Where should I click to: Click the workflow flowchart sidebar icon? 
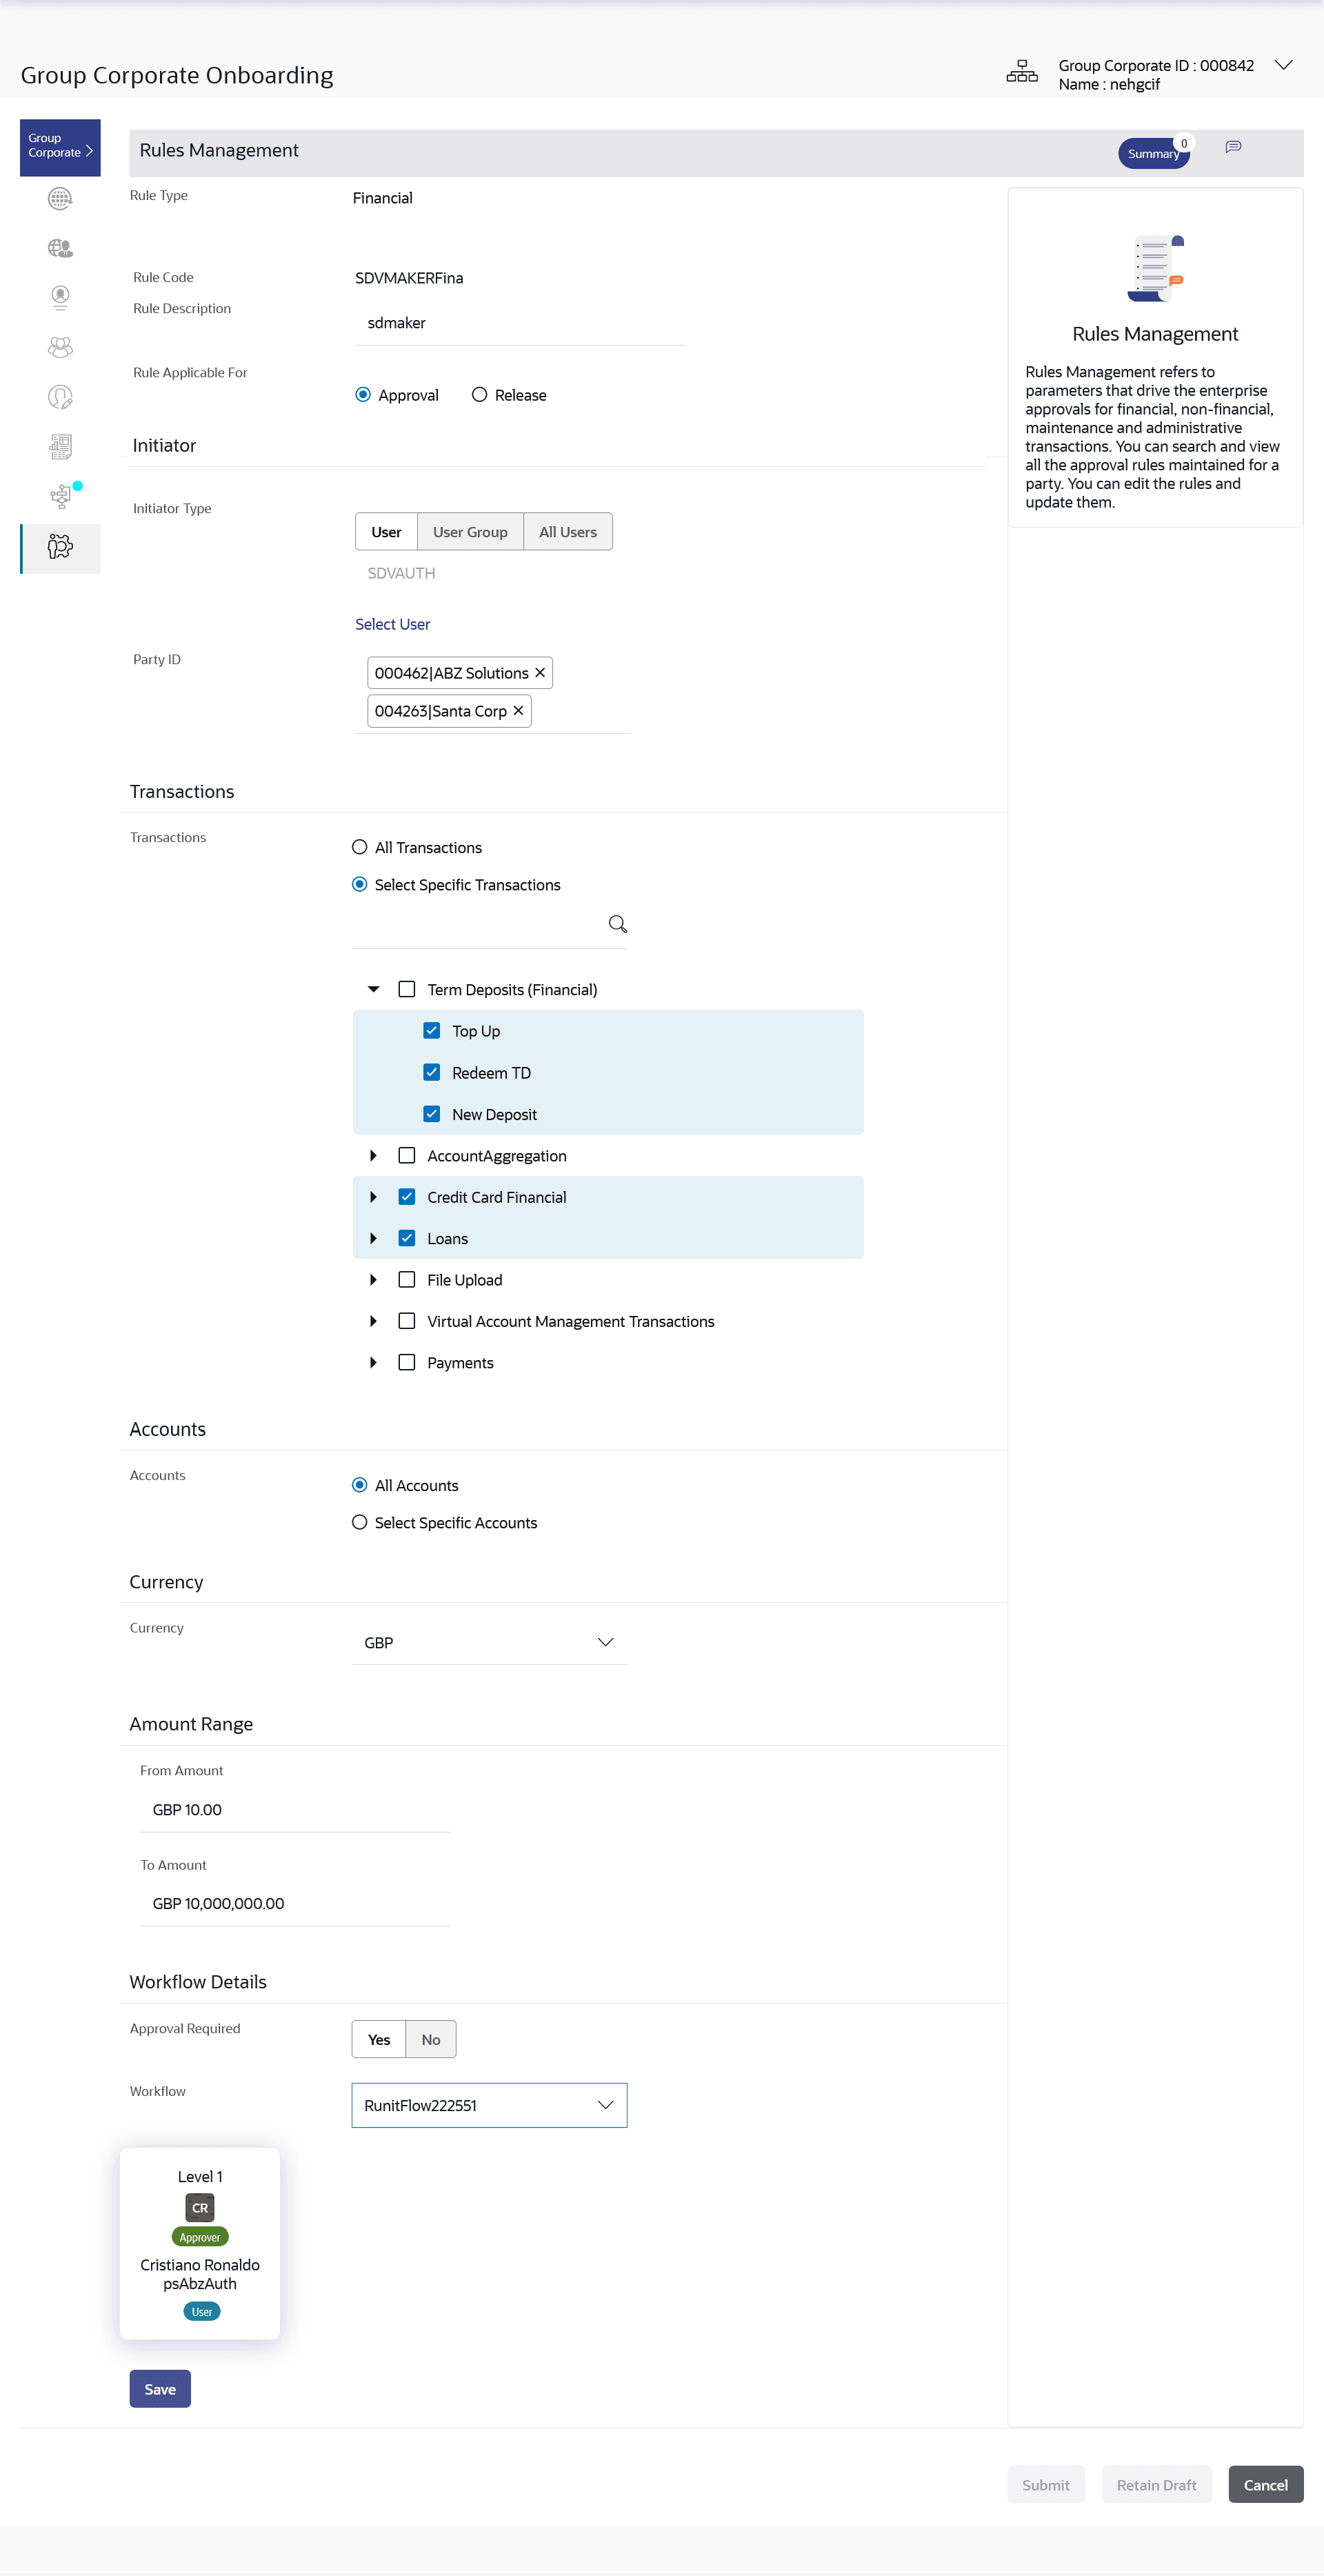(x=60, y=496)
